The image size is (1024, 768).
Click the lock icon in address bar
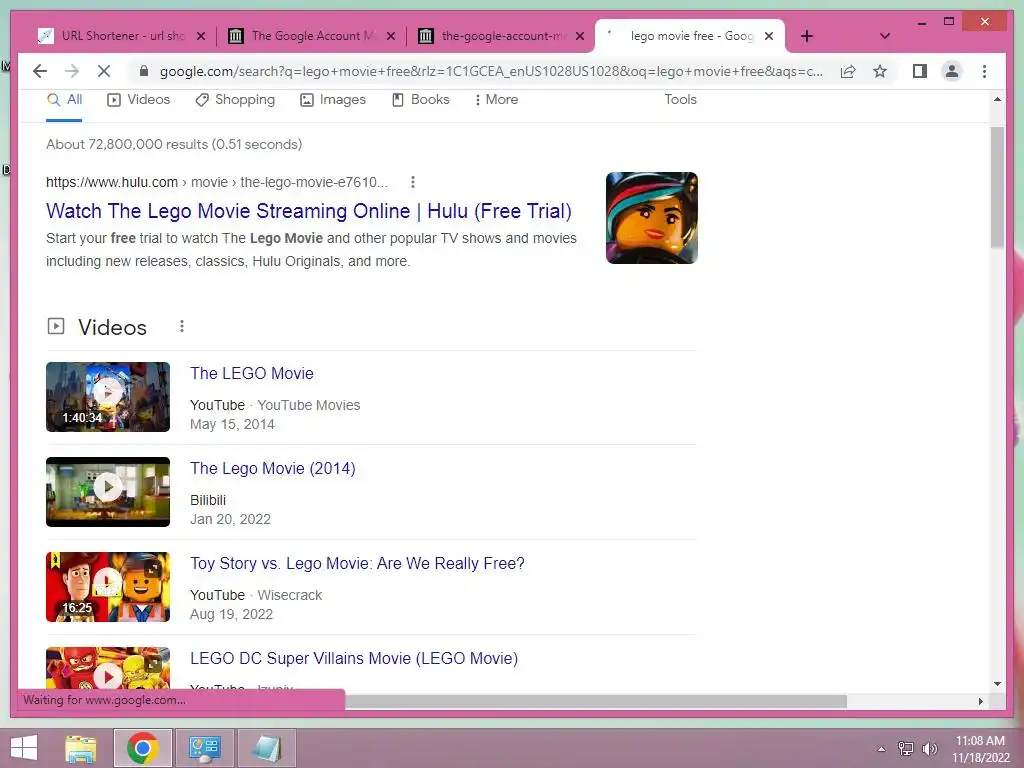pos(144,71)
